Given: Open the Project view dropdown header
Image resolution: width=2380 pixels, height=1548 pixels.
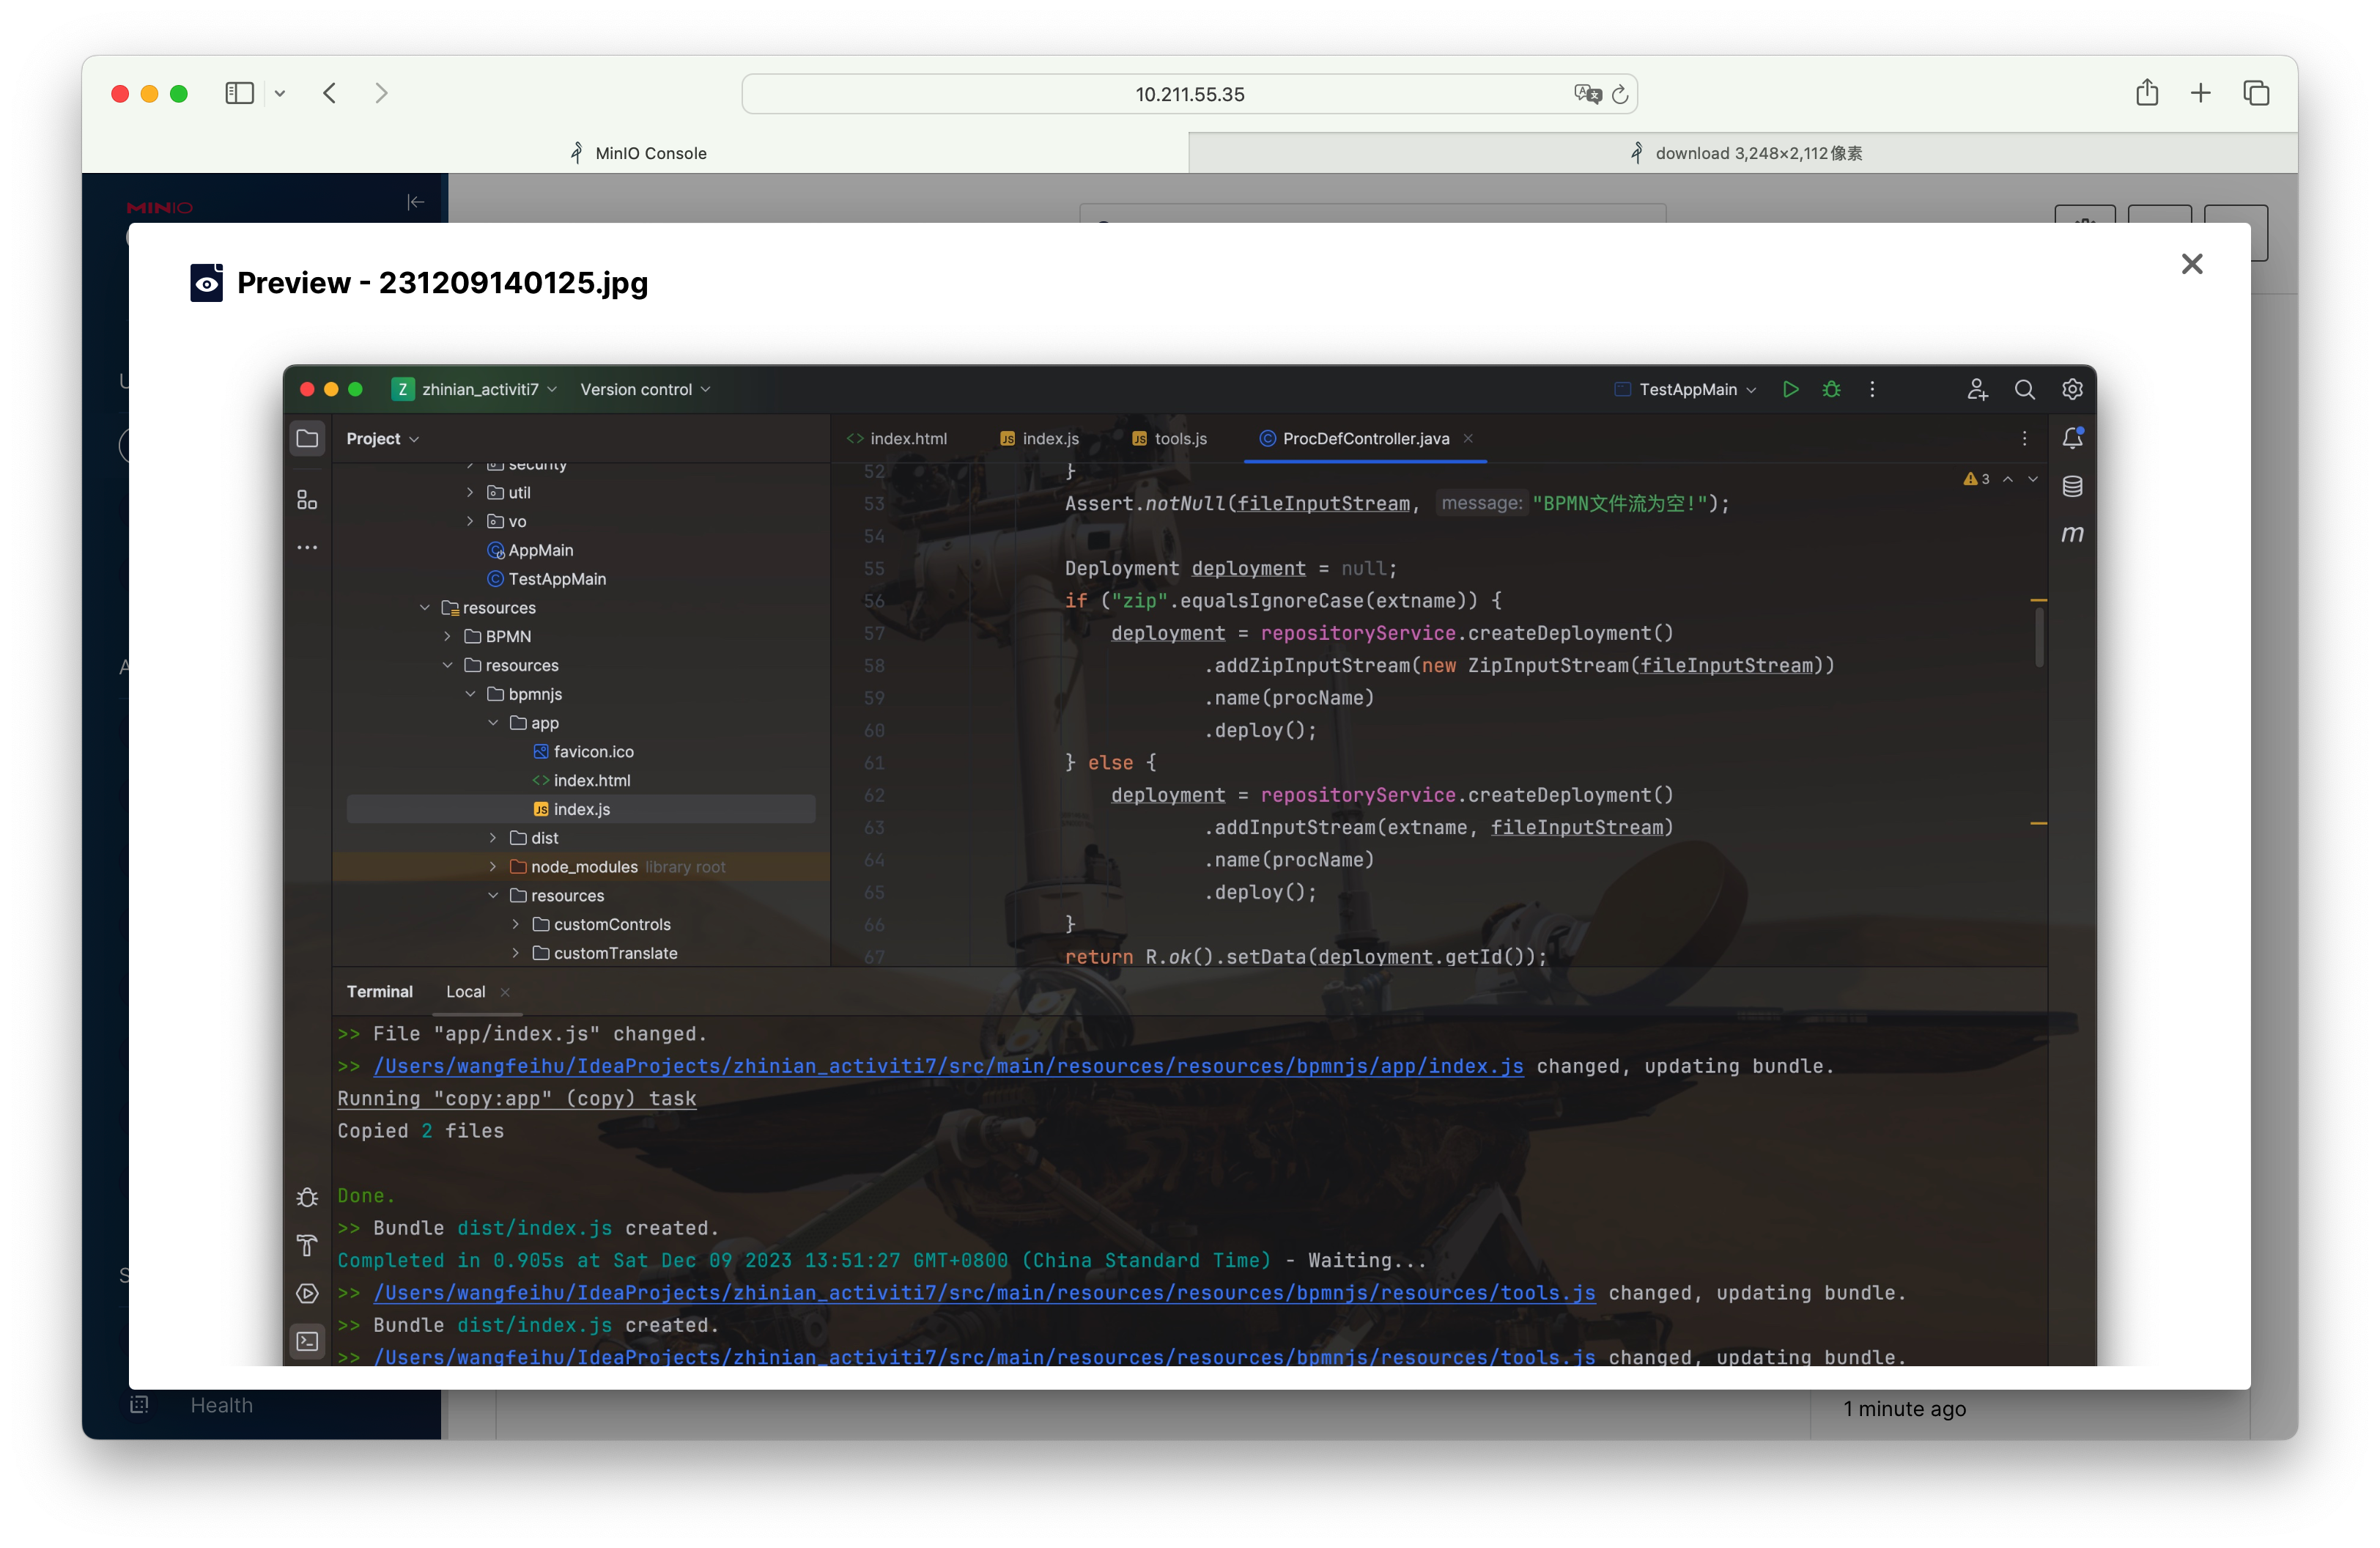Looking at the screenshot, I should pos(382,438).
